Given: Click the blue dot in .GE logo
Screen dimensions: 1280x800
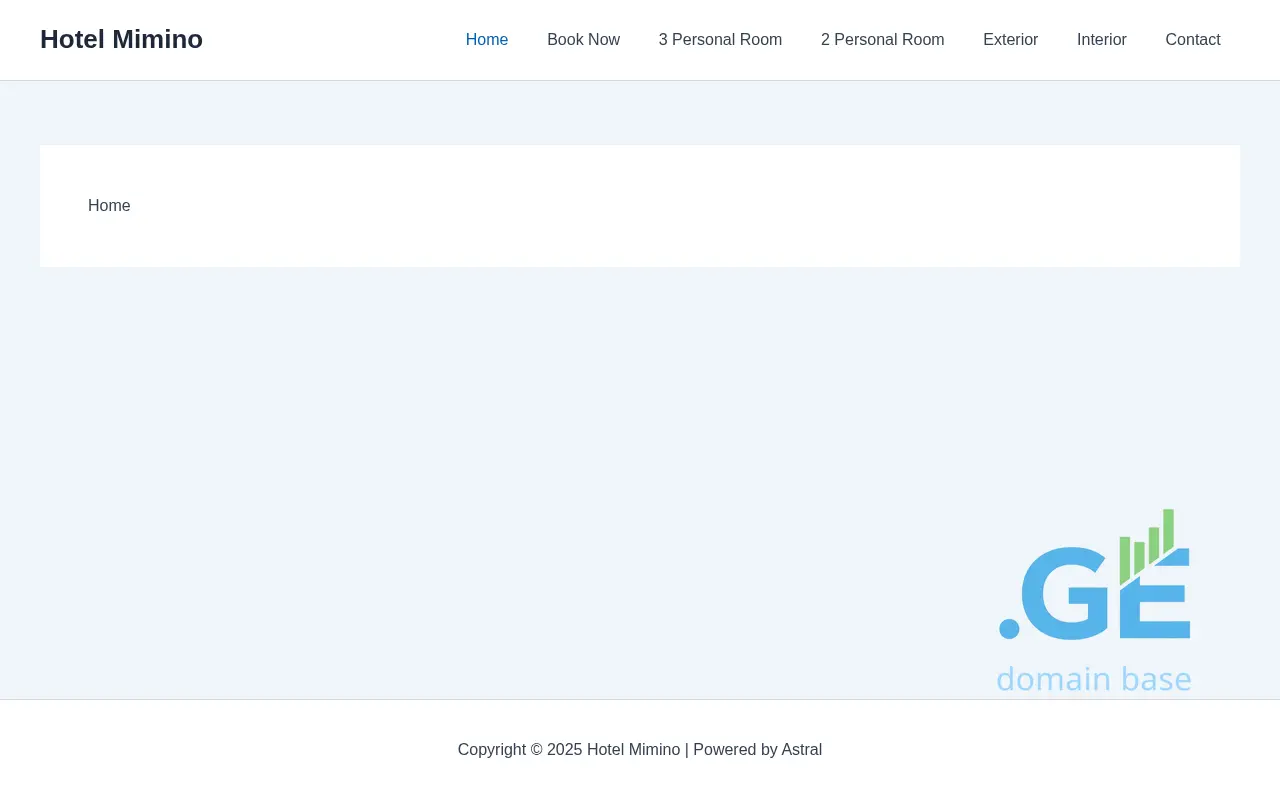Looking at the screenshot, I should pos(1009,629).
